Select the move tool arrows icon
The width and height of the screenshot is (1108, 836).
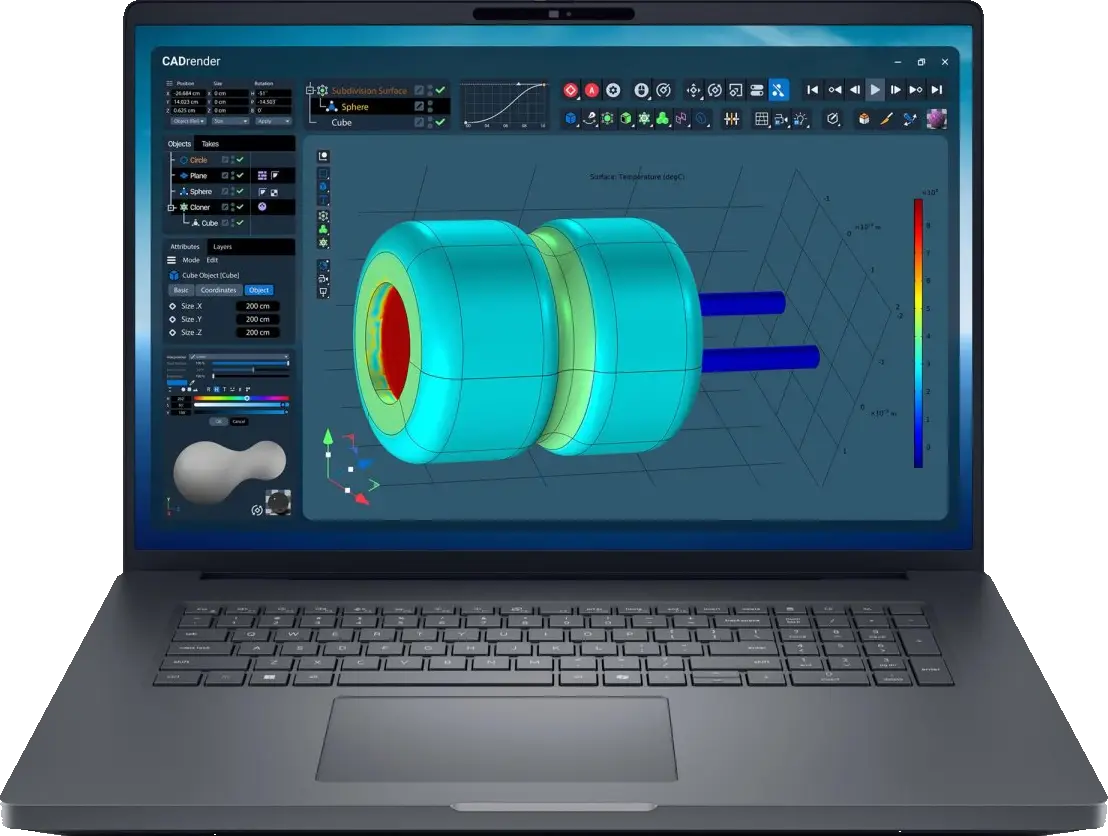(693, 90)
